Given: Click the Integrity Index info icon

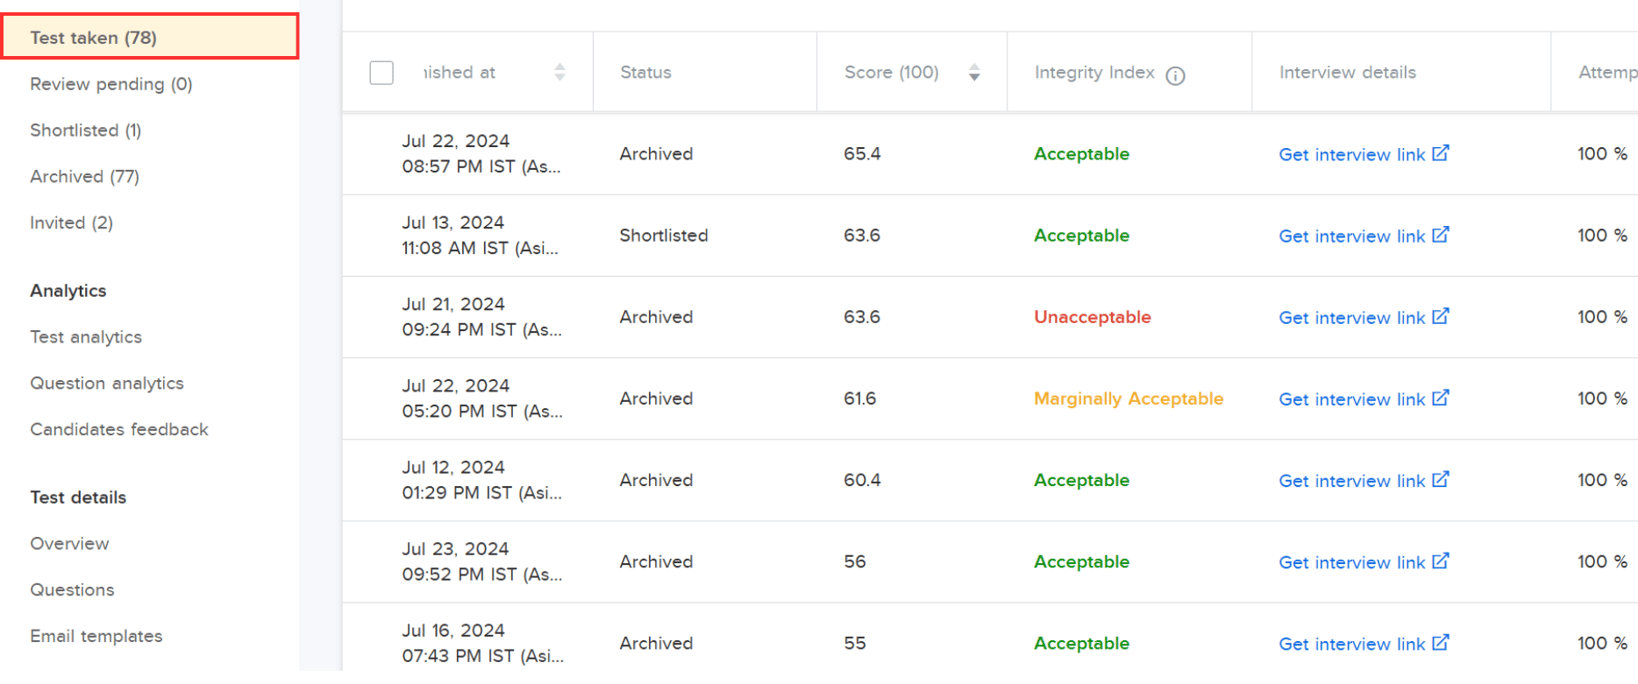Looking at the screenshot, I should 1176,75.
